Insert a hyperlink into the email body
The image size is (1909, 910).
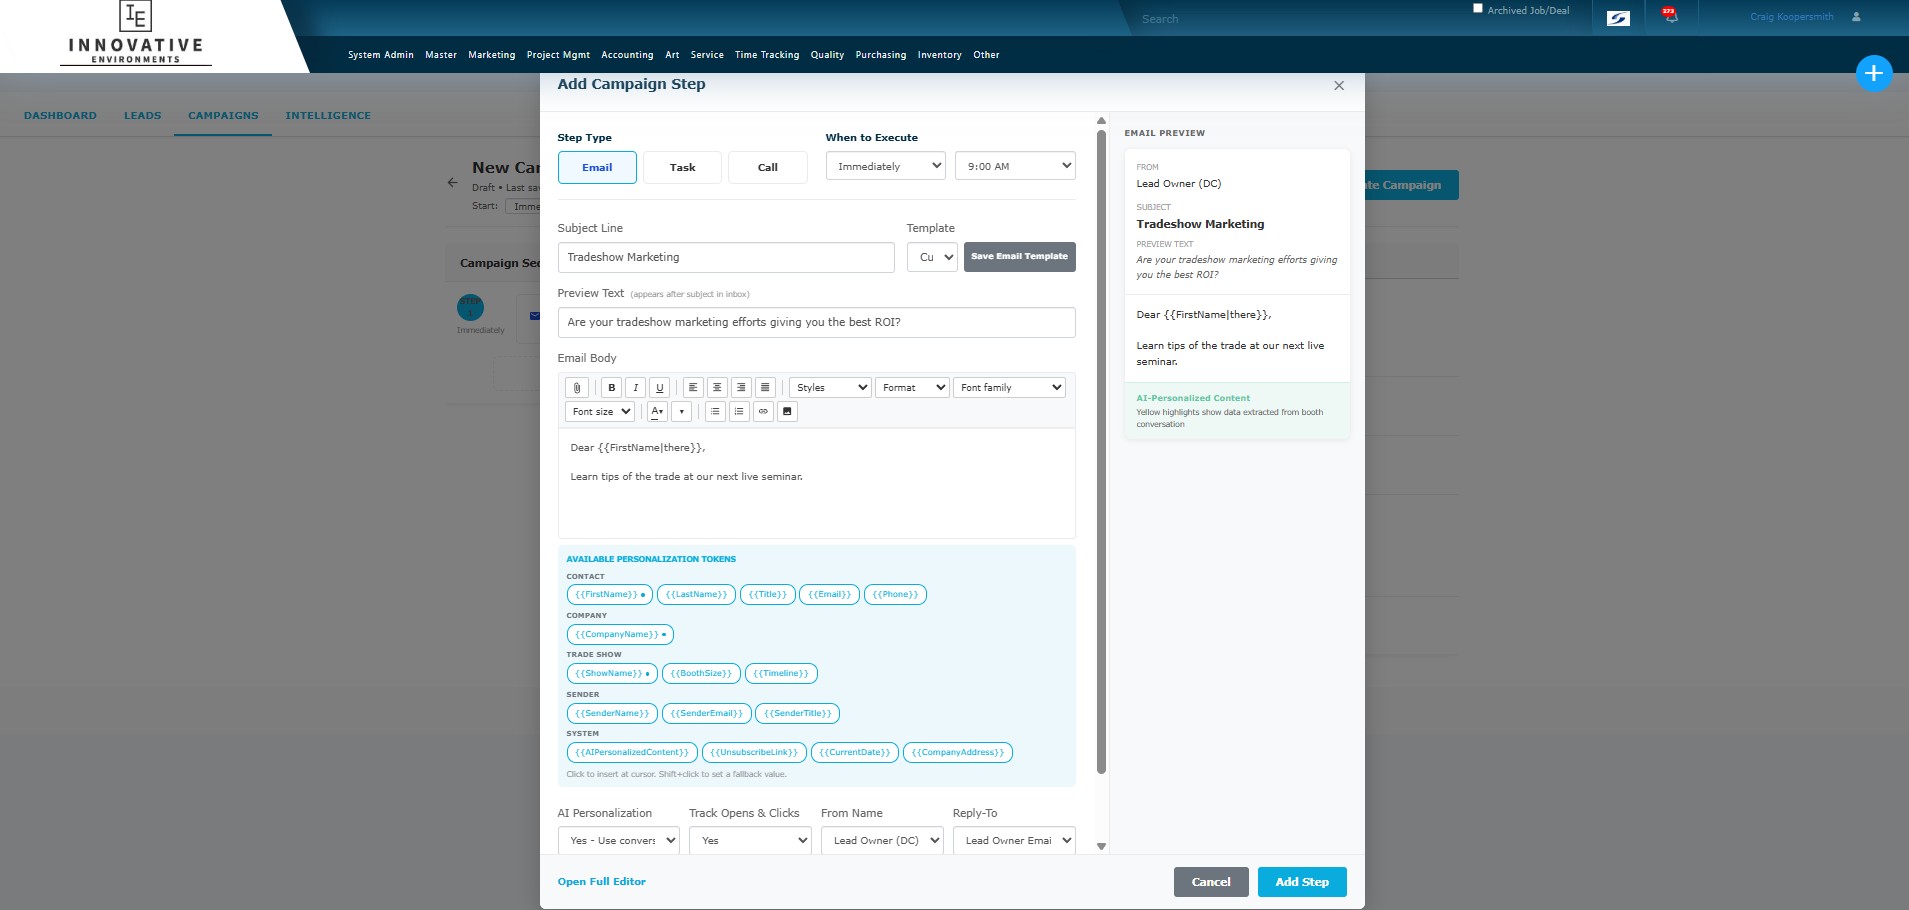[x=764, y=411]
